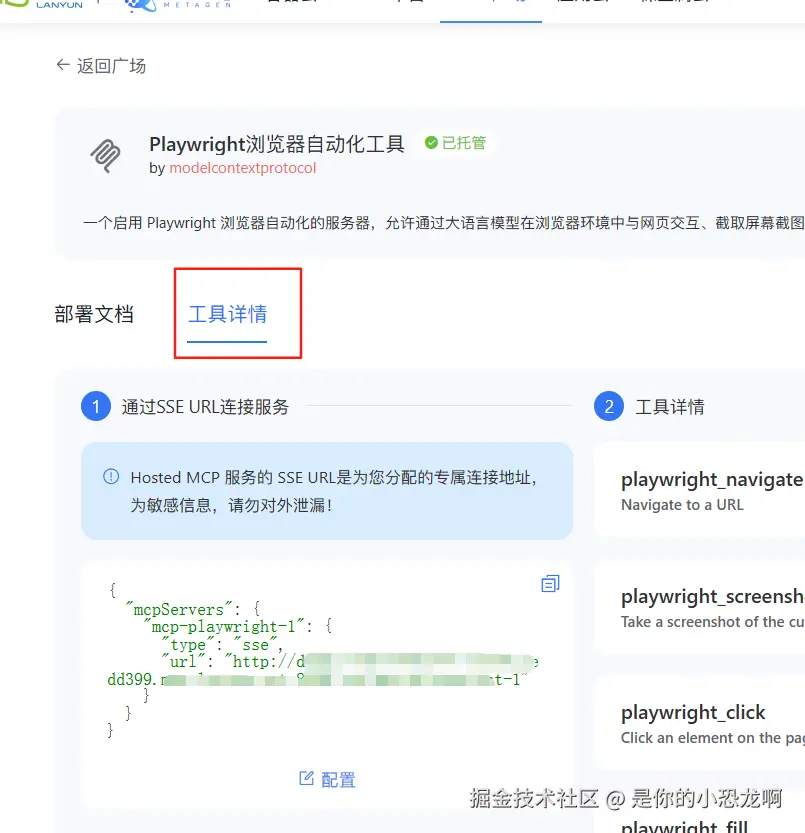
Task: Click the Playwright service logo icon
Action: (x=105, y=155)
